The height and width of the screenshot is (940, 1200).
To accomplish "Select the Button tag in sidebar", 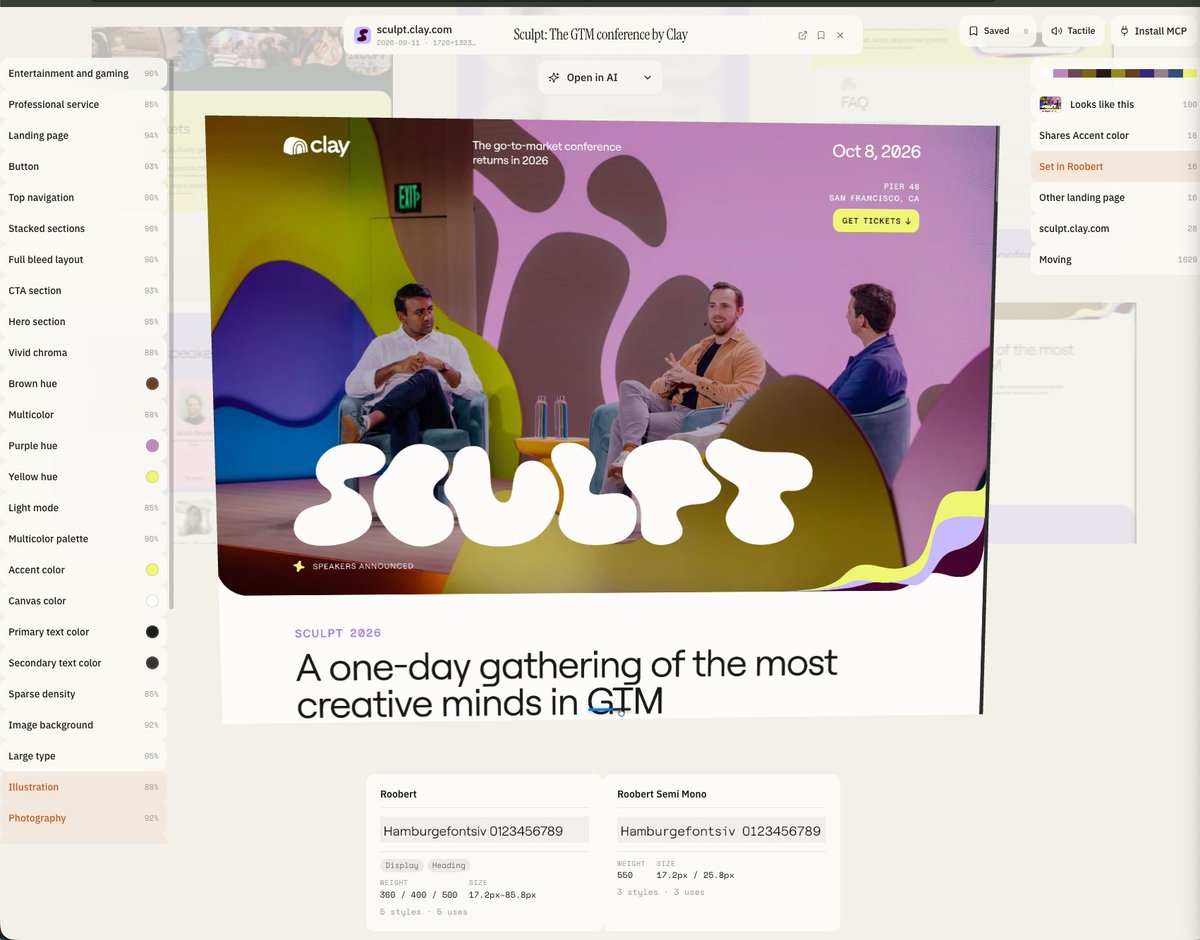I will [x=83, y=167].
